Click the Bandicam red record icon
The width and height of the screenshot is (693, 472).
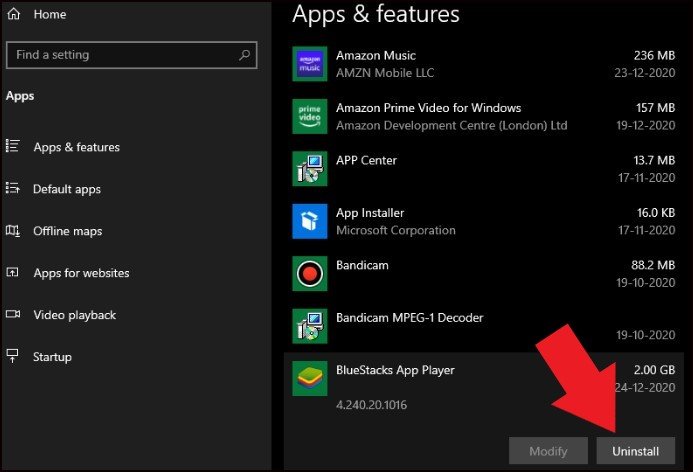coord(310,273)
